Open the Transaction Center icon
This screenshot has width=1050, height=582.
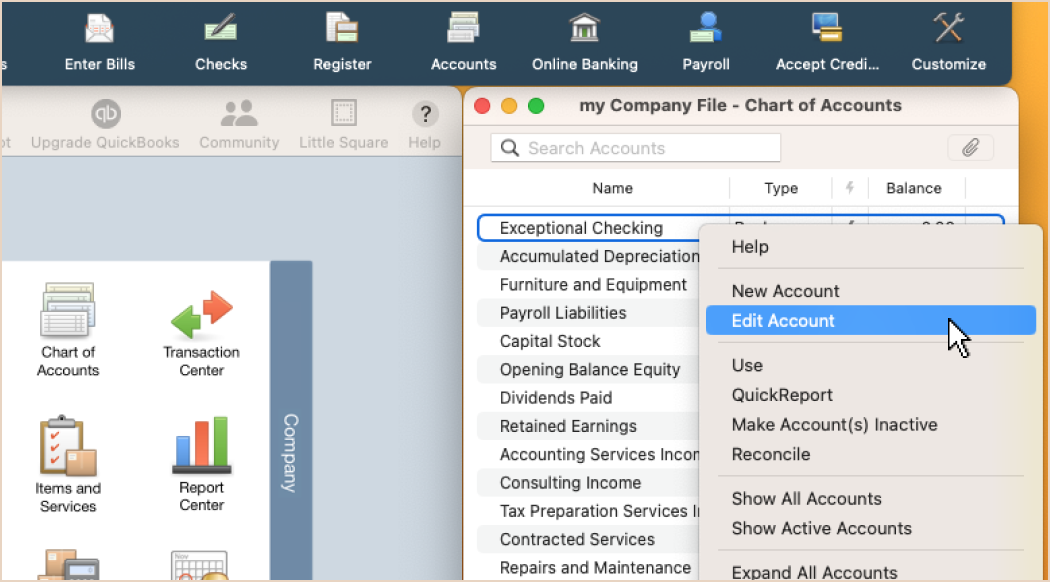click(202, 334)
